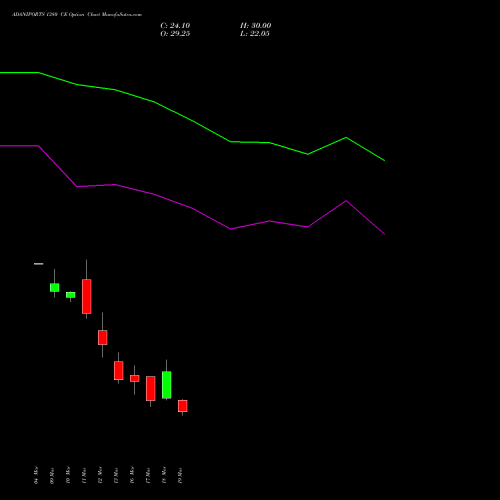
Task: Select the green candle on 18 Mar
Action: click(167, 385)
